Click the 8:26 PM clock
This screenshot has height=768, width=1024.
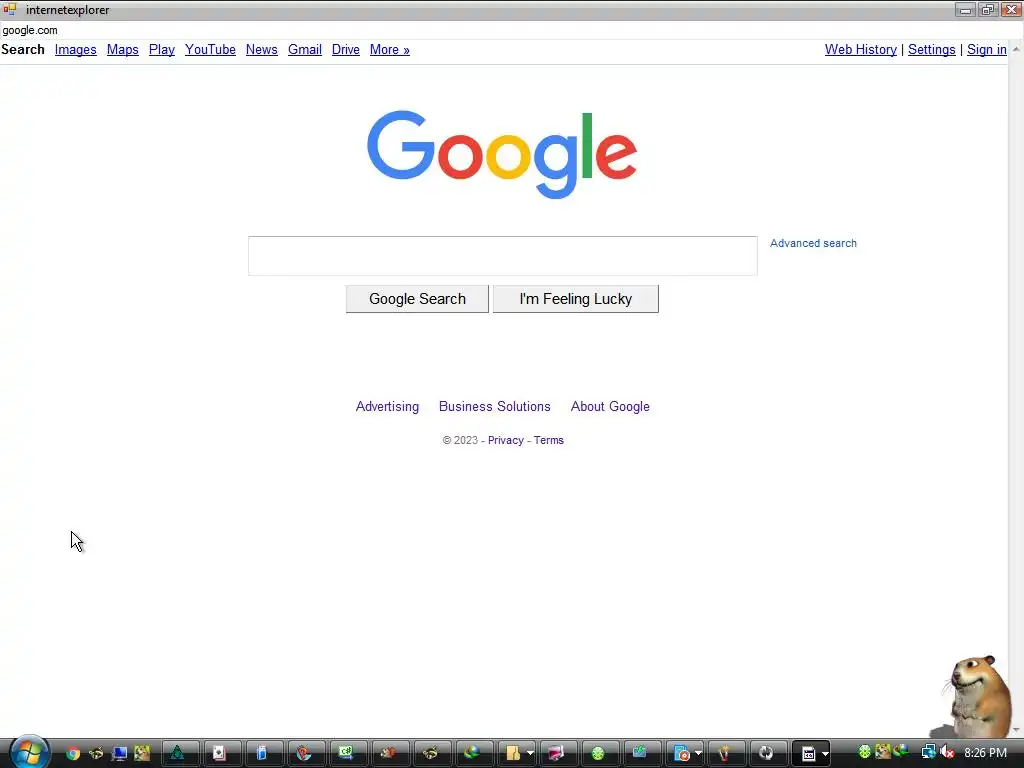[x=985, y=753]
